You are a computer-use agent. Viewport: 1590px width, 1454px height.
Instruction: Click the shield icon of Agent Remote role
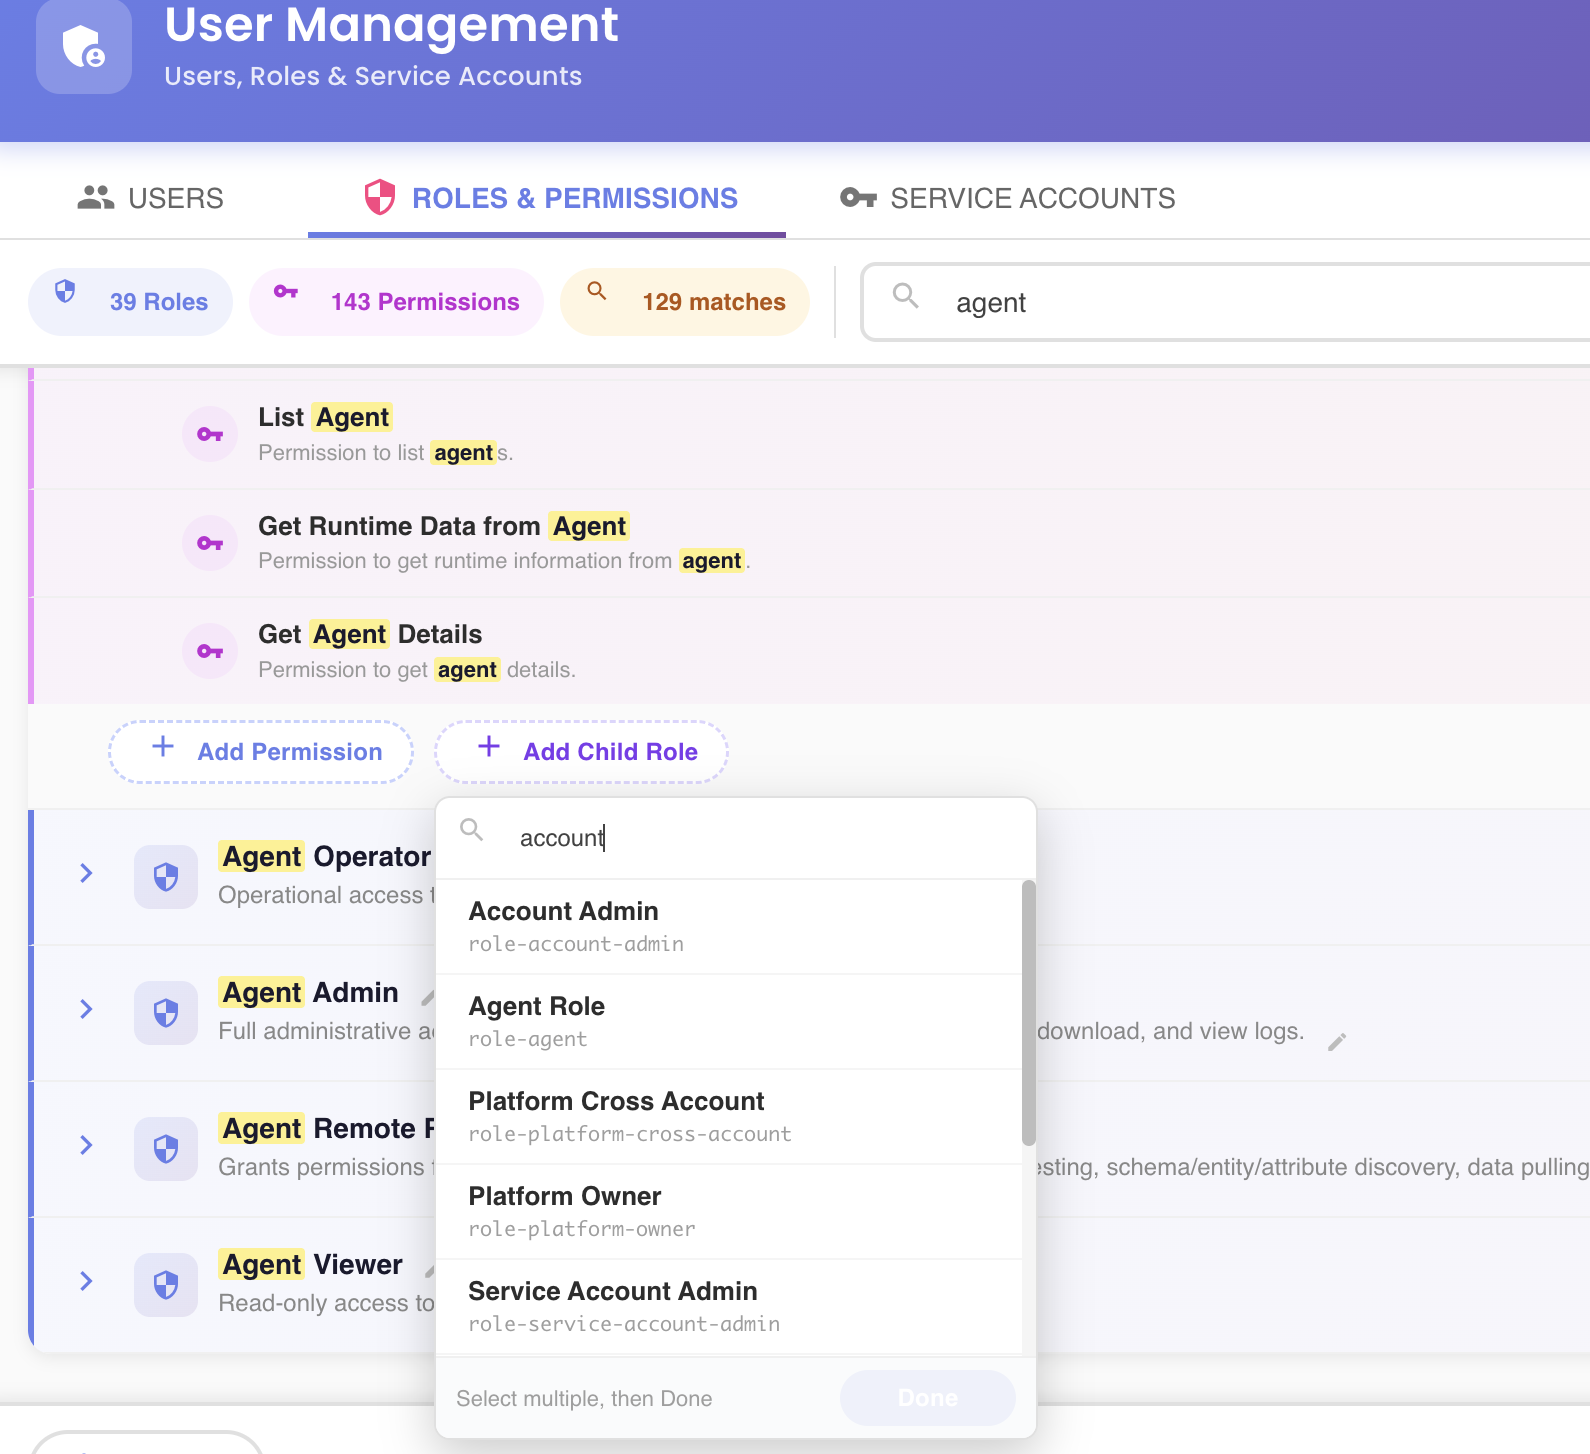pos(166,1149)
